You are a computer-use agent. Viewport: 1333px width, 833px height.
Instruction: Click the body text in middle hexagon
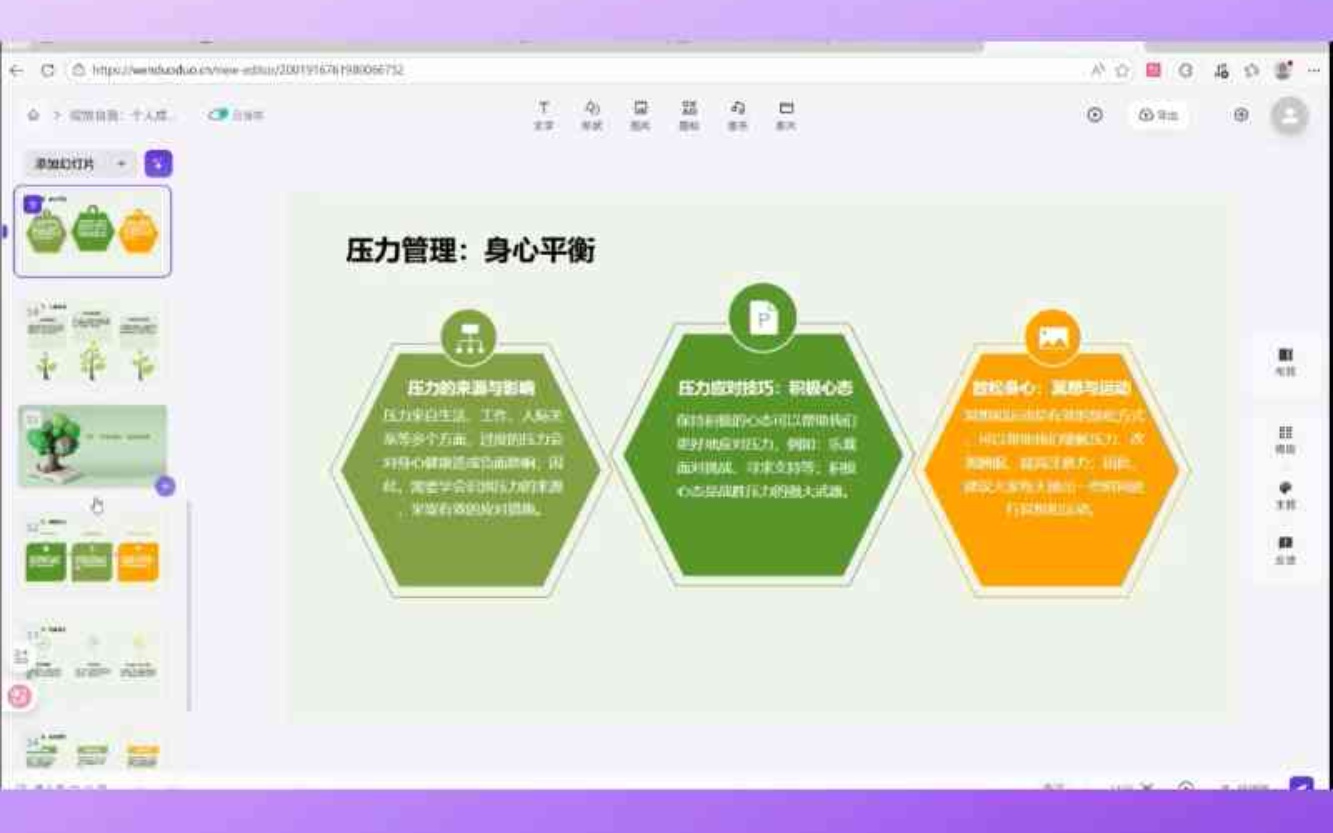[x=765, y=455]
